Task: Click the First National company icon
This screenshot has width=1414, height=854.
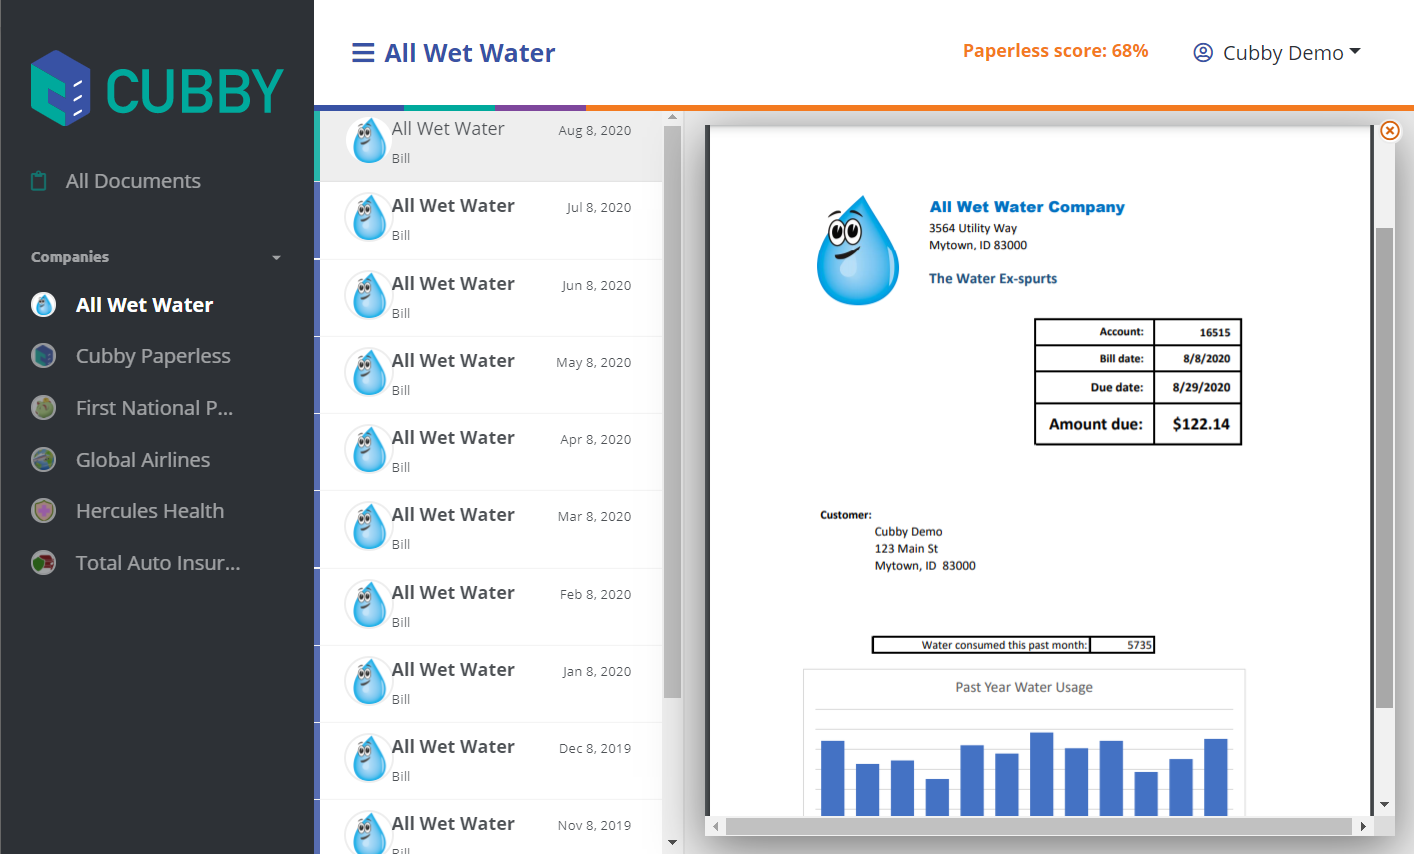Action: 43,408
